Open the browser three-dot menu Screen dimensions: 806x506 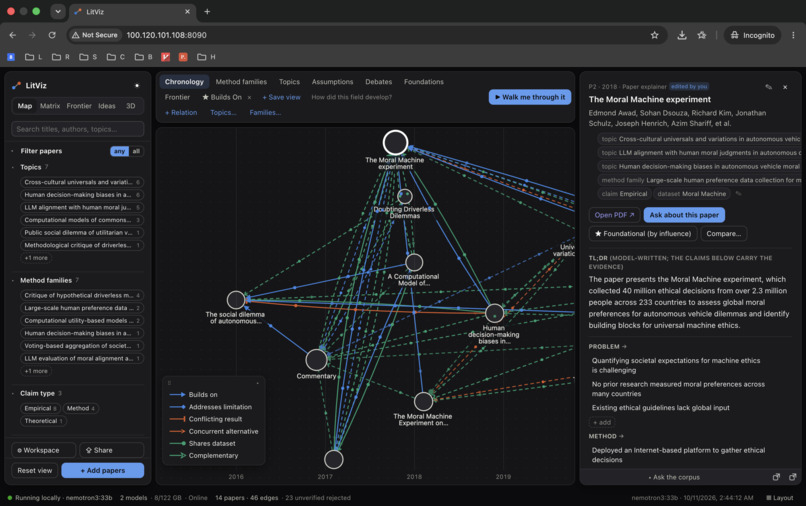pos(793,35)
